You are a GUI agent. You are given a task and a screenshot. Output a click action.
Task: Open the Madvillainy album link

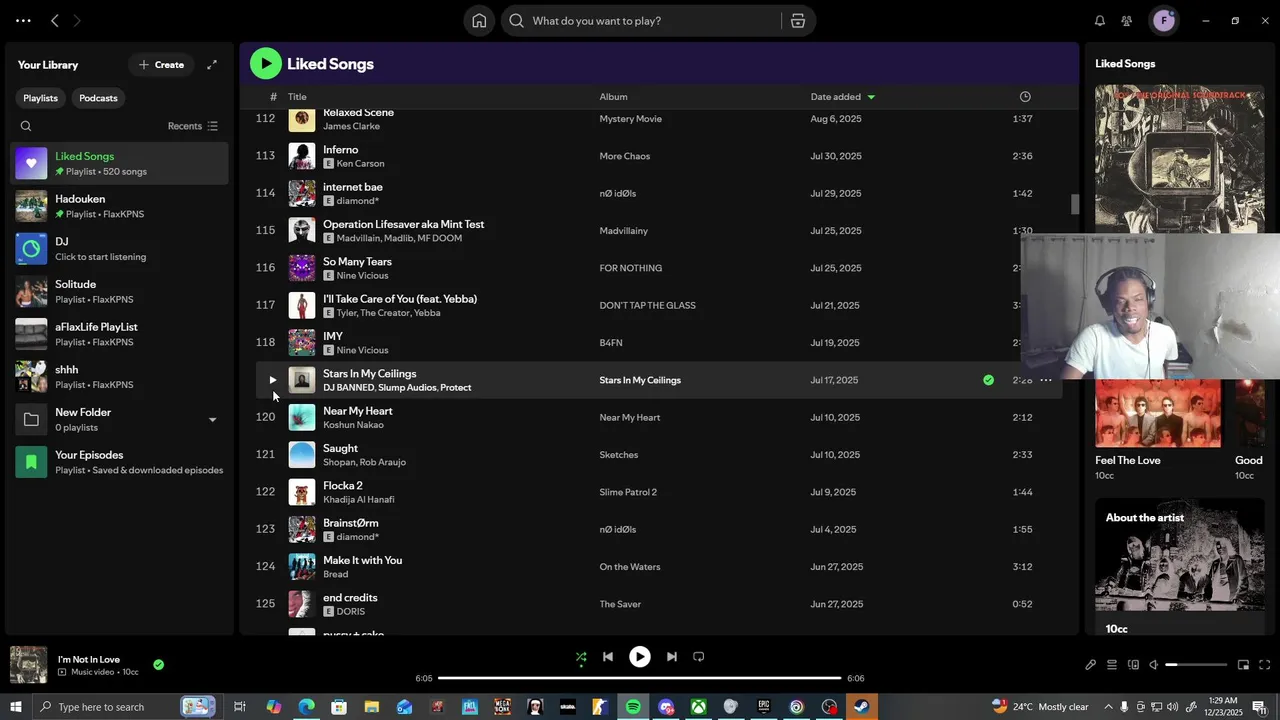pos(623,231)
